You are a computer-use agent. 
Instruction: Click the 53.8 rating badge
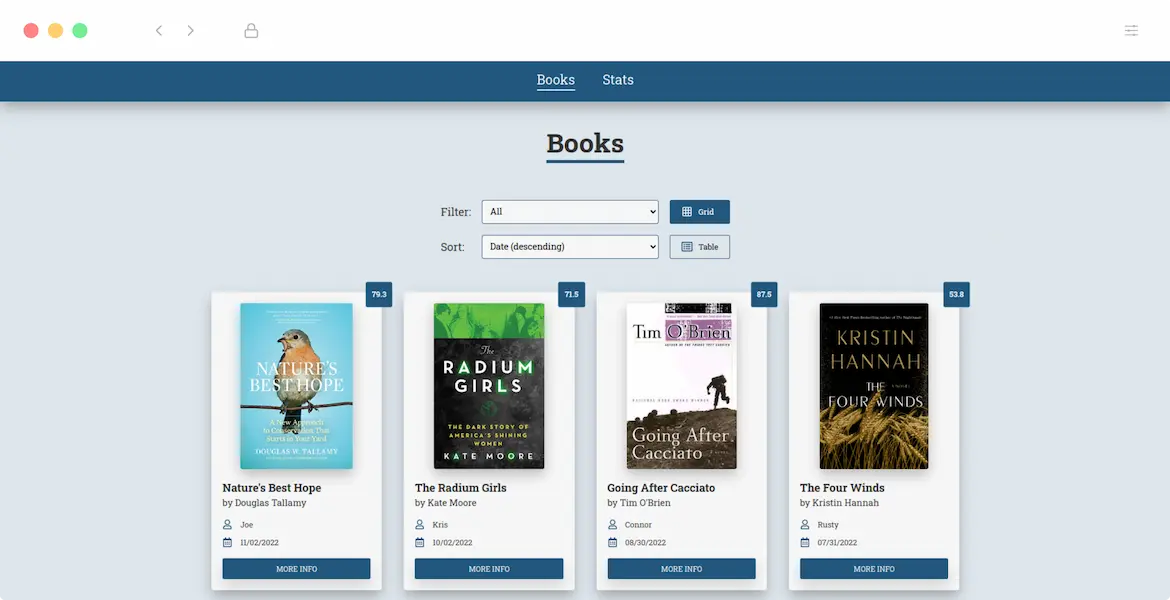[957, 294]
